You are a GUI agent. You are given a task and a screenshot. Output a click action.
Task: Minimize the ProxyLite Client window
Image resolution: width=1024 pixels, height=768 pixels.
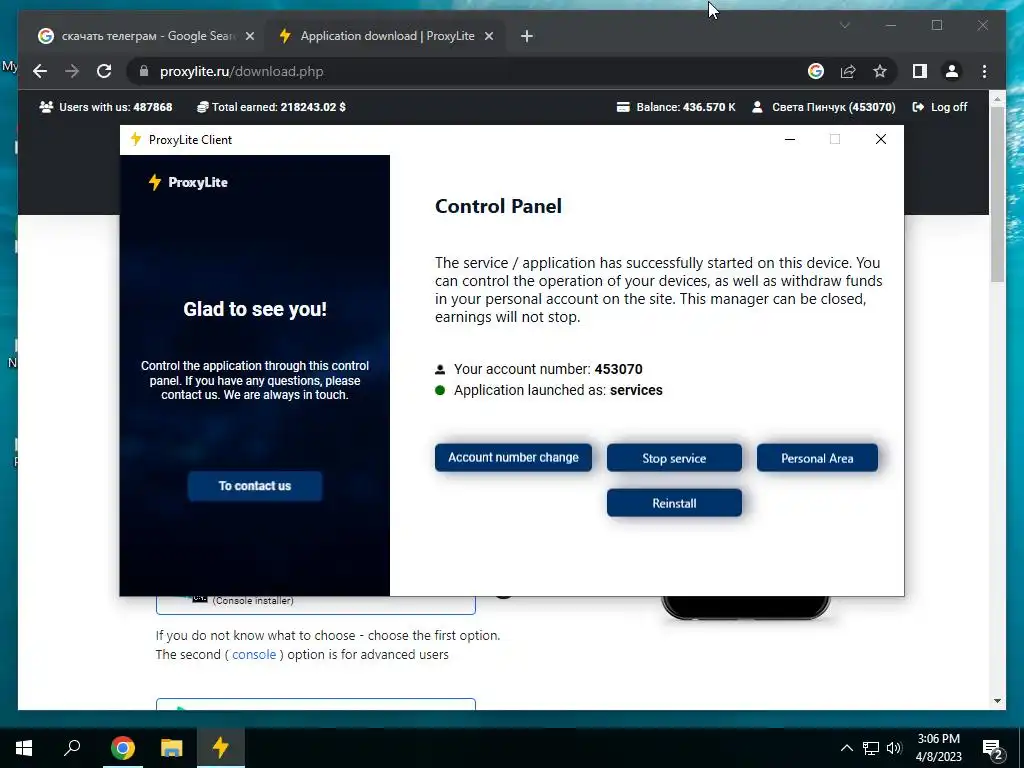[790, 139]
